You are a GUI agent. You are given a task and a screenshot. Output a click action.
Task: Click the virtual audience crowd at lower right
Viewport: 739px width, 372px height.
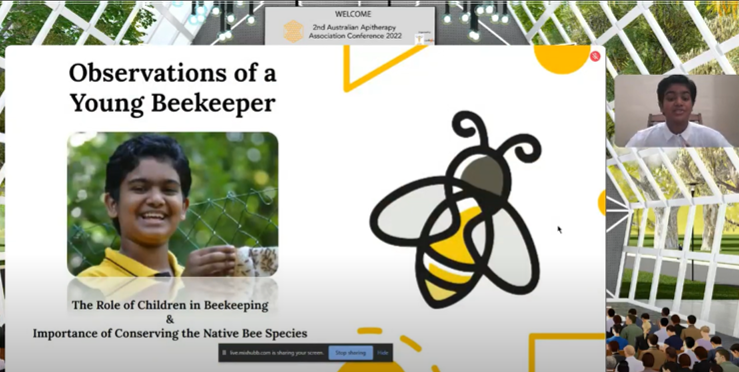[x=673, y=339]
